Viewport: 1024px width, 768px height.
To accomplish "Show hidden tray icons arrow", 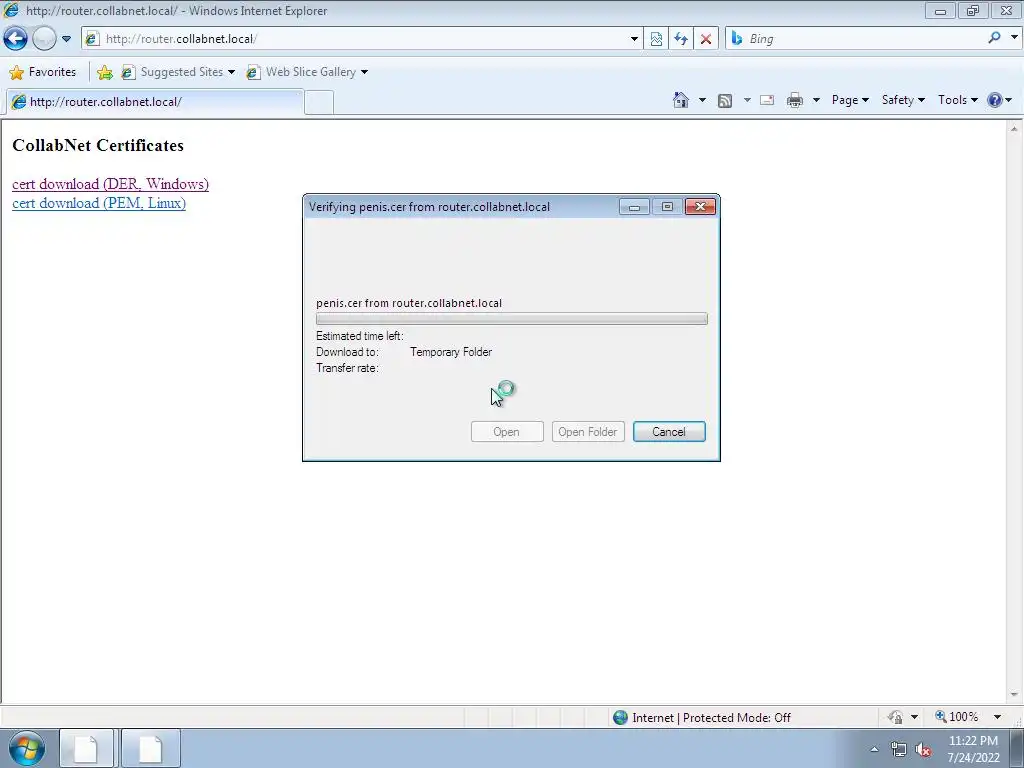I will [874, 749].
